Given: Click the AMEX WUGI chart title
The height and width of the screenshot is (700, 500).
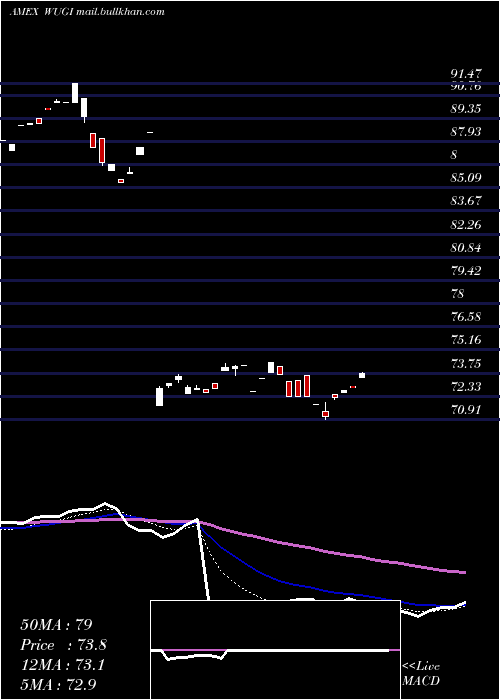Looking at the screenshot, I should [x=87, y=12].
